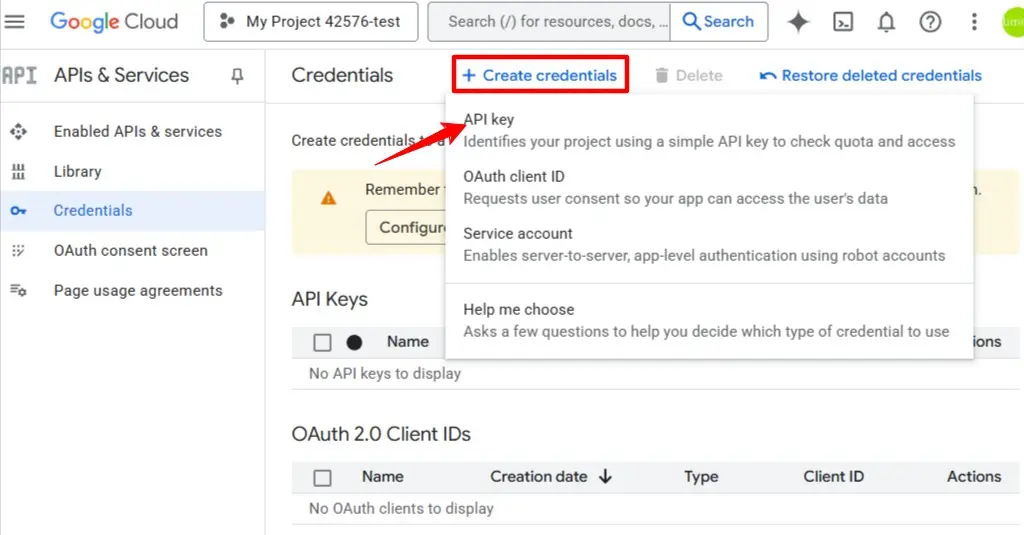The width and height of the screenshot is (1024, 535).
Task: Select all API Keys checkbox
Action: point(322,342)
